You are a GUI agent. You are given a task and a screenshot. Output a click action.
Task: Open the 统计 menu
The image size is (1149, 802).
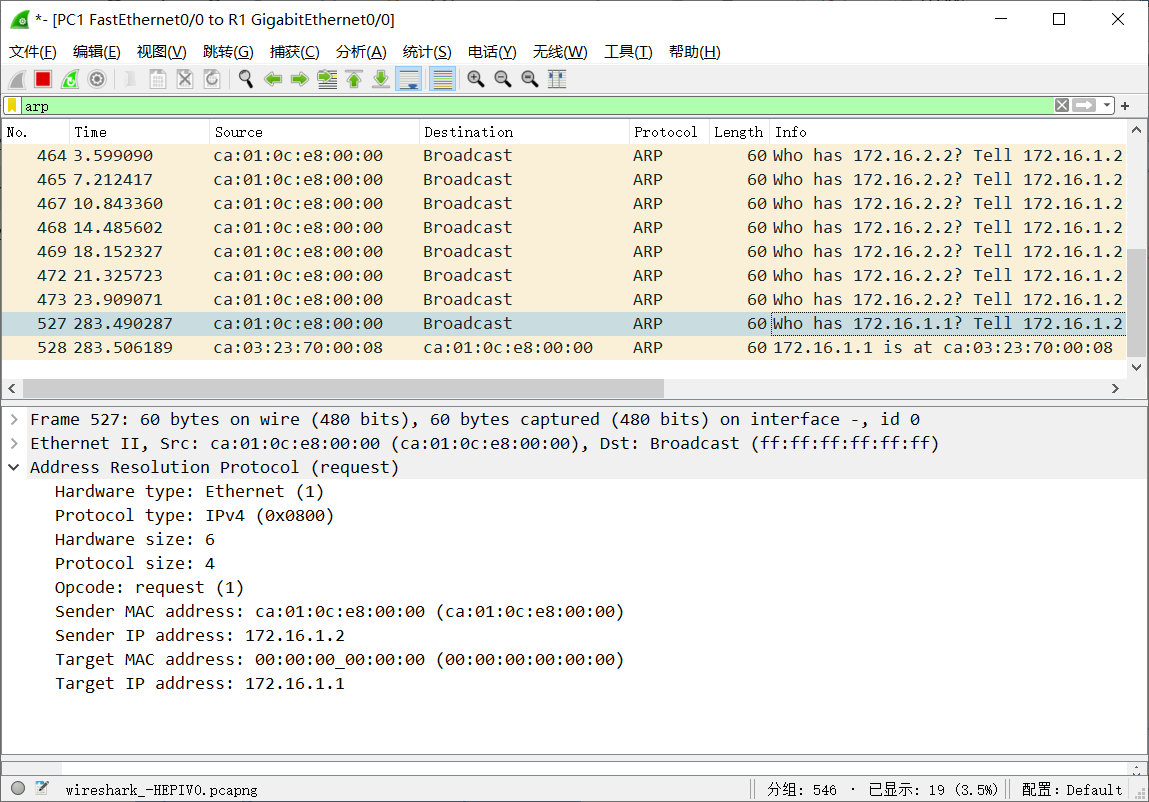point(427,51)
